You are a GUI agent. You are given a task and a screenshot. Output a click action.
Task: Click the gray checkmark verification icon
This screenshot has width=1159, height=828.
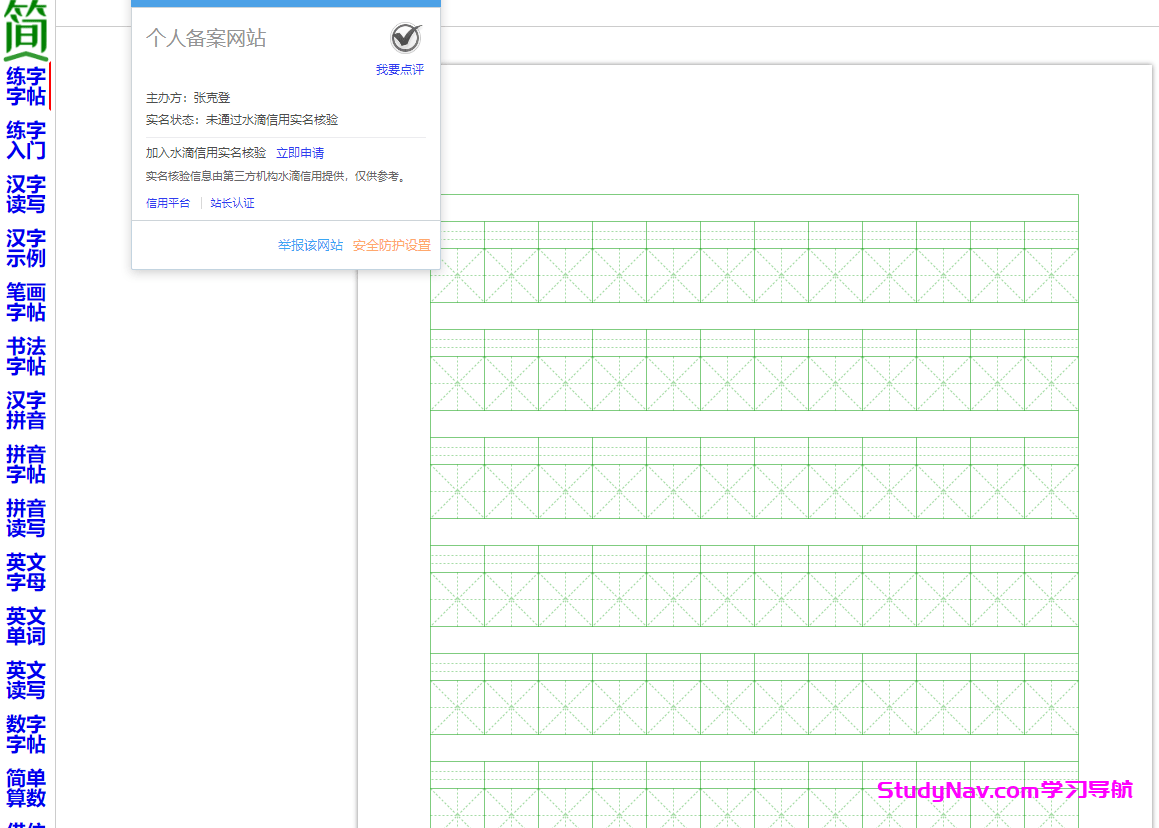(x=404, y=37)
